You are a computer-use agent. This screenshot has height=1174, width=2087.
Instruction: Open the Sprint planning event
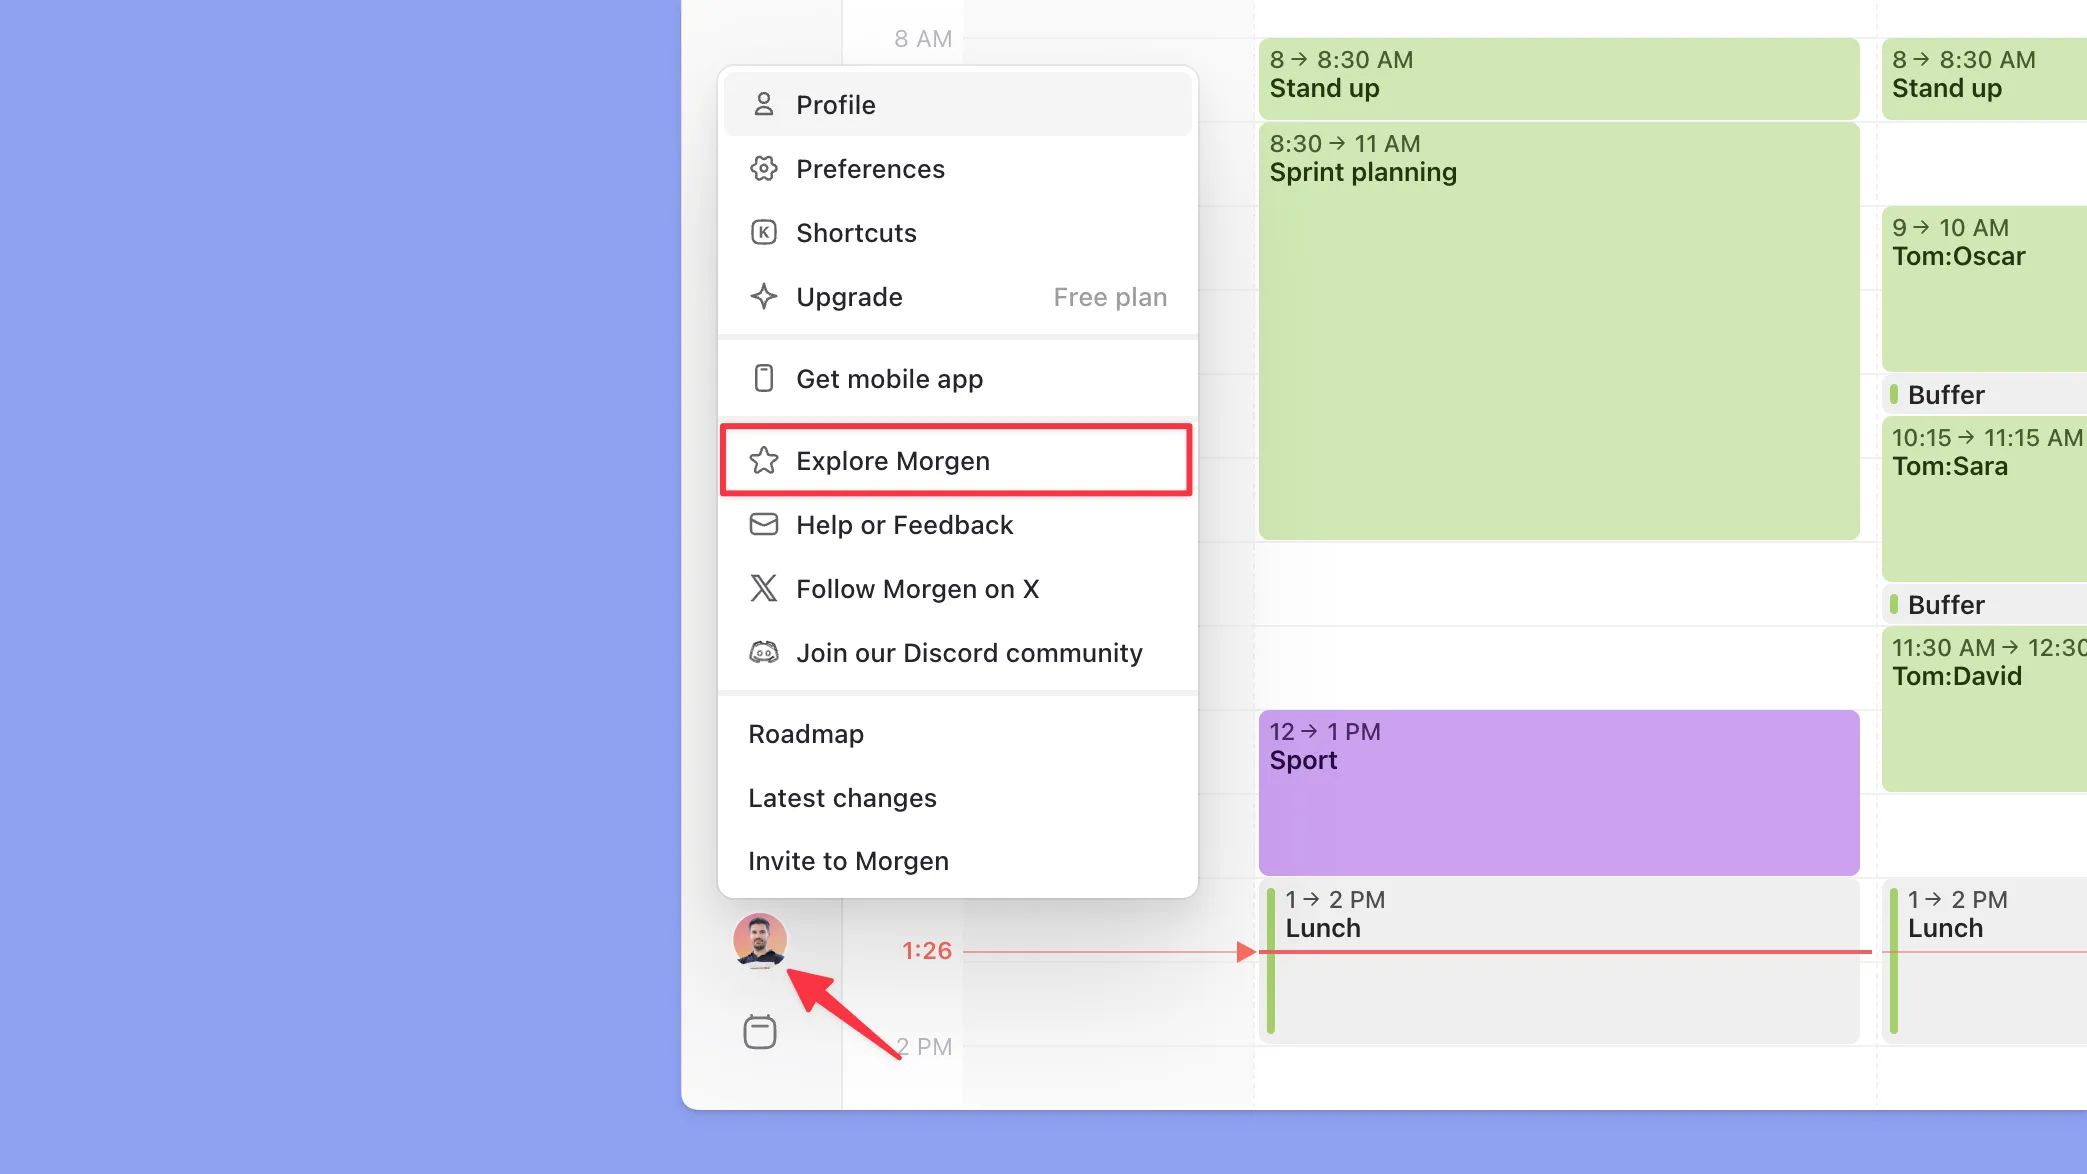(1559, 331)
